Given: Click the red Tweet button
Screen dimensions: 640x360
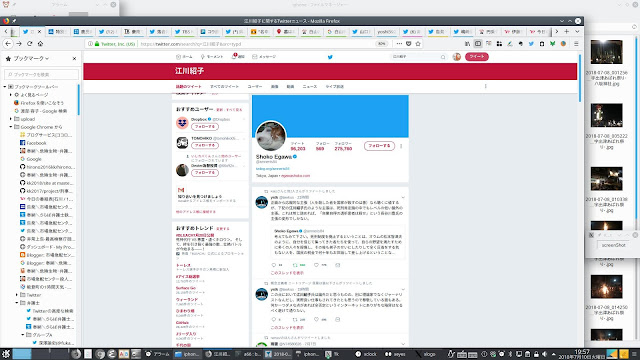Looking at the screenshot, I should 477,57.
